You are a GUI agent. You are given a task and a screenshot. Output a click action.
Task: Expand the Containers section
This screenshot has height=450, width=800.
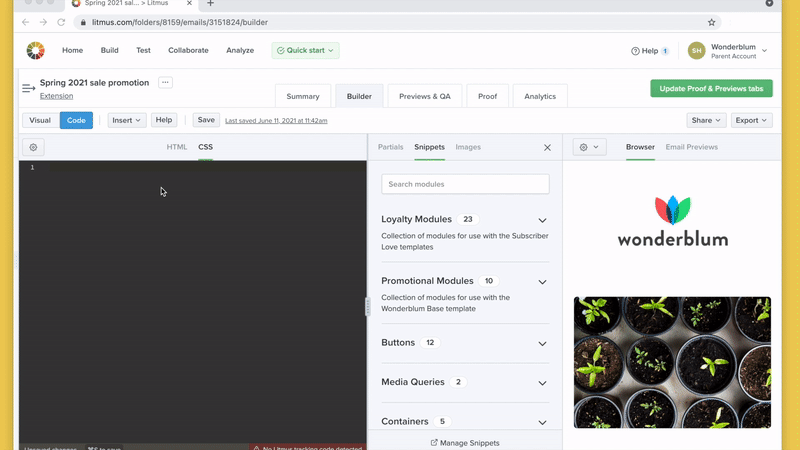(542, 422)
